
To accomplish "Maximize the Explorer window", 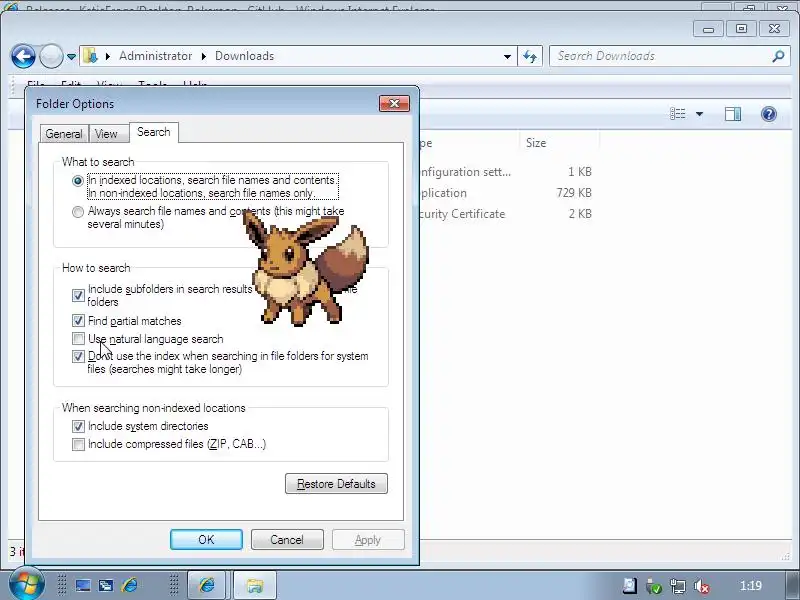I will pos(741,29).
